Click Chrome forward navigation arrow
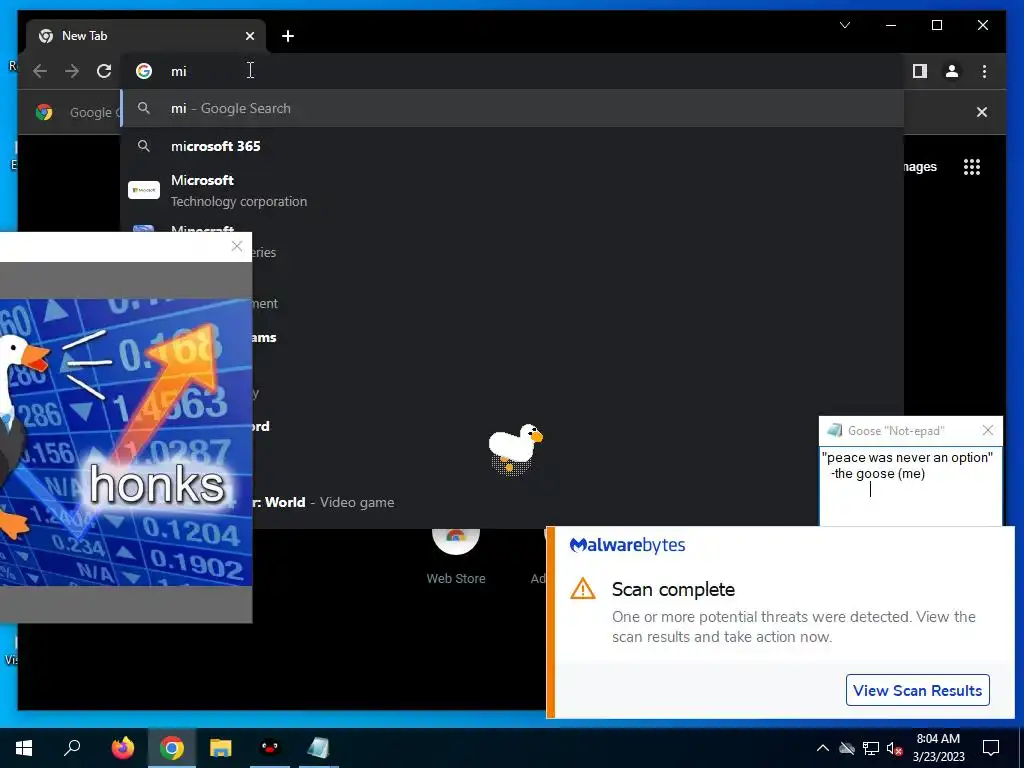 pos(72,71)
